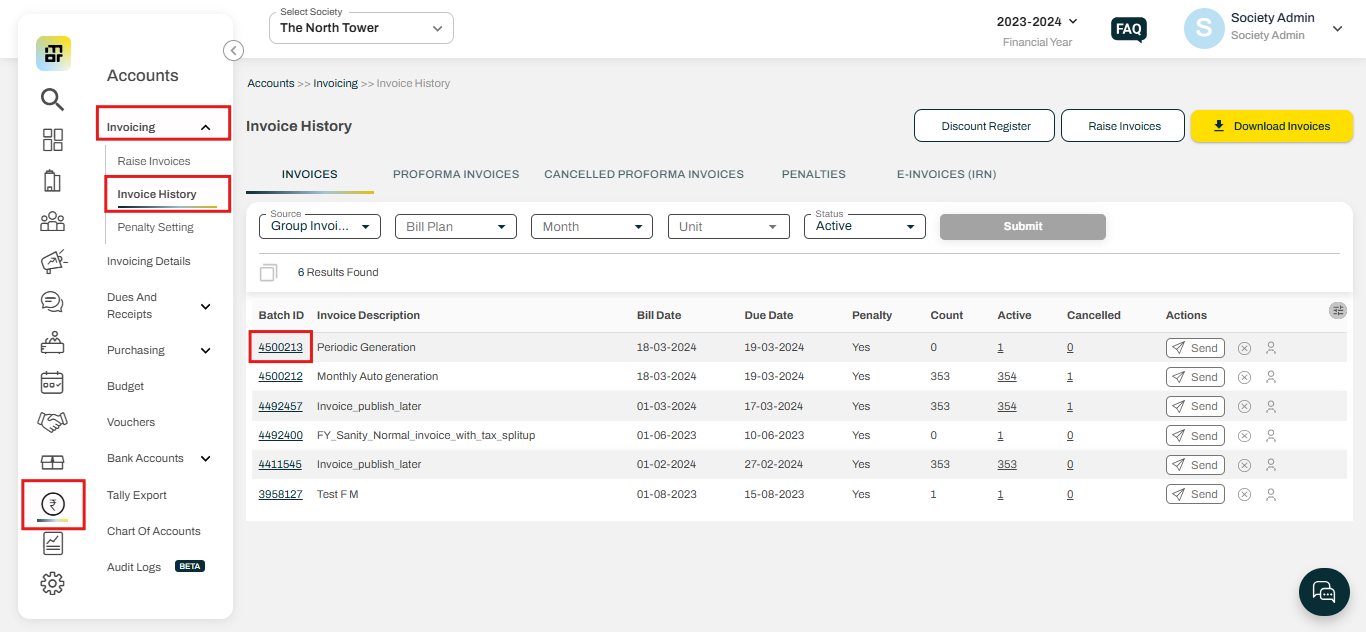Open the settings gear in the sidebar

pyautogui.click(x=53, y=583)
